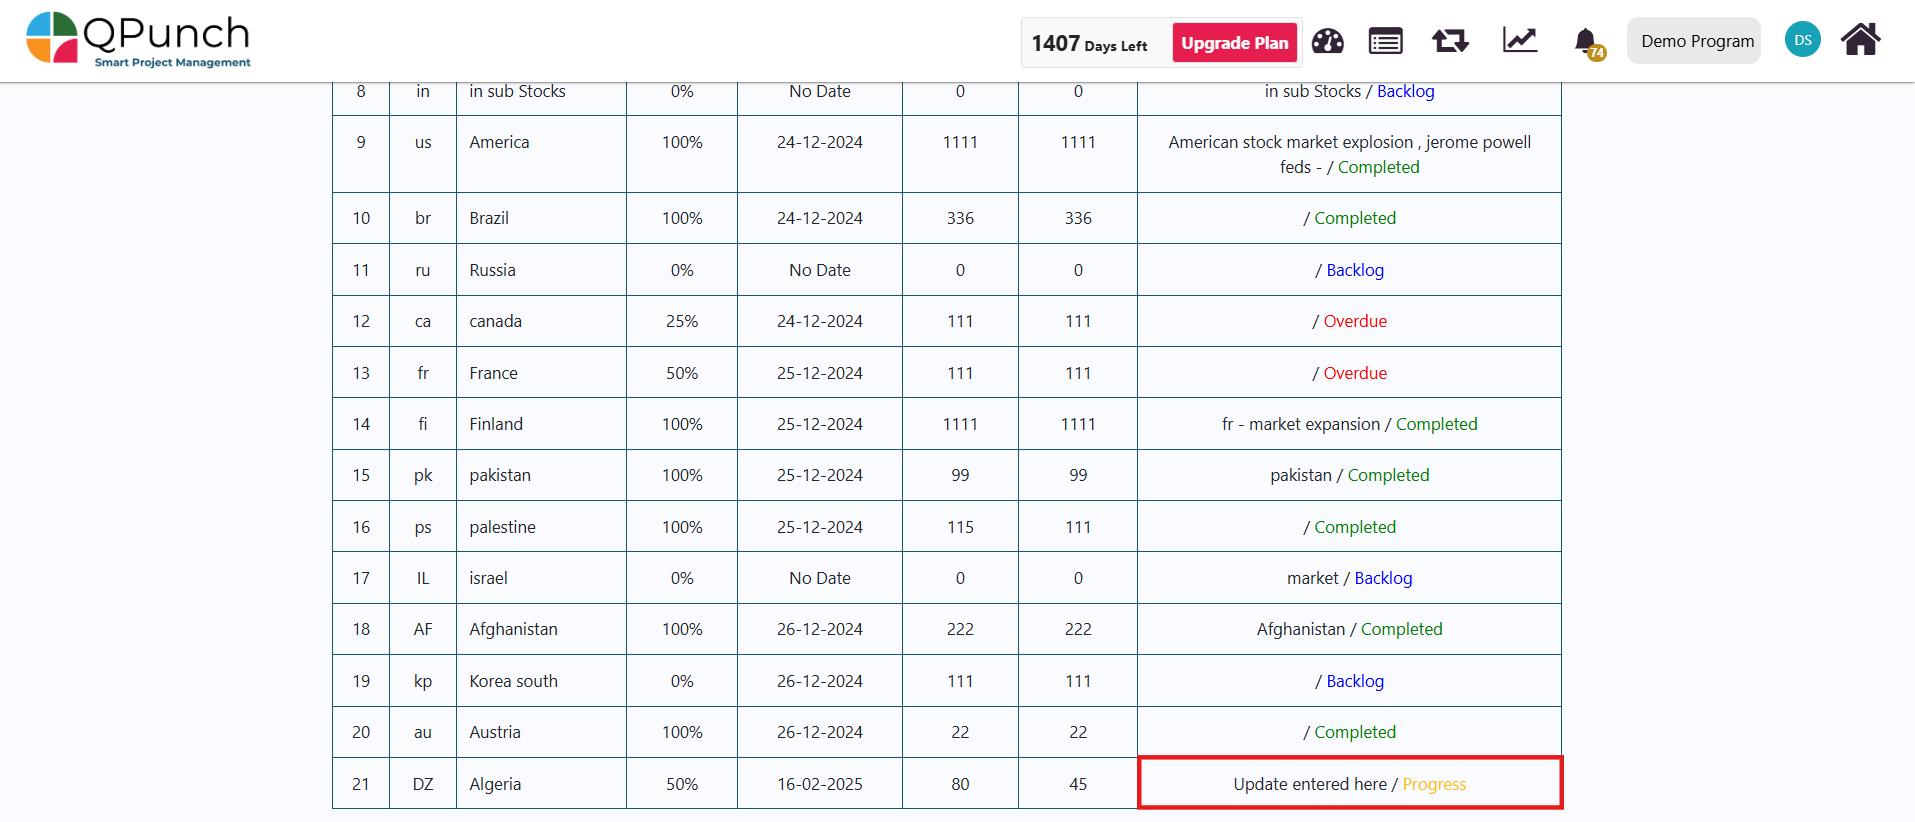1915x822 pixels.
Task: Click Completed status in America row
Action: tap(1378, 167)
